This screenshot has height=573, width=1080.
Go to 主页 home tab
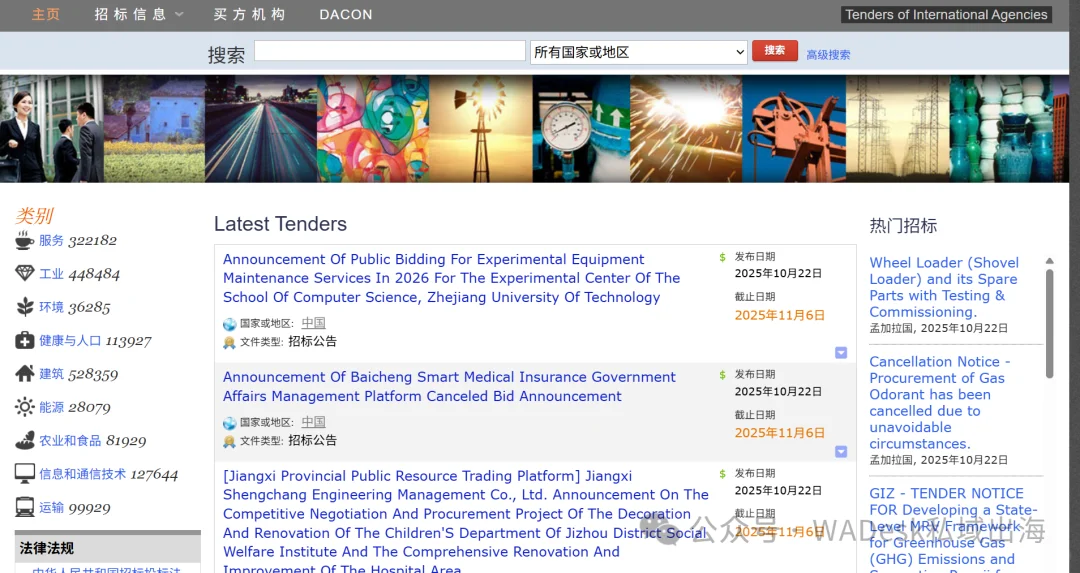[45, 14]
